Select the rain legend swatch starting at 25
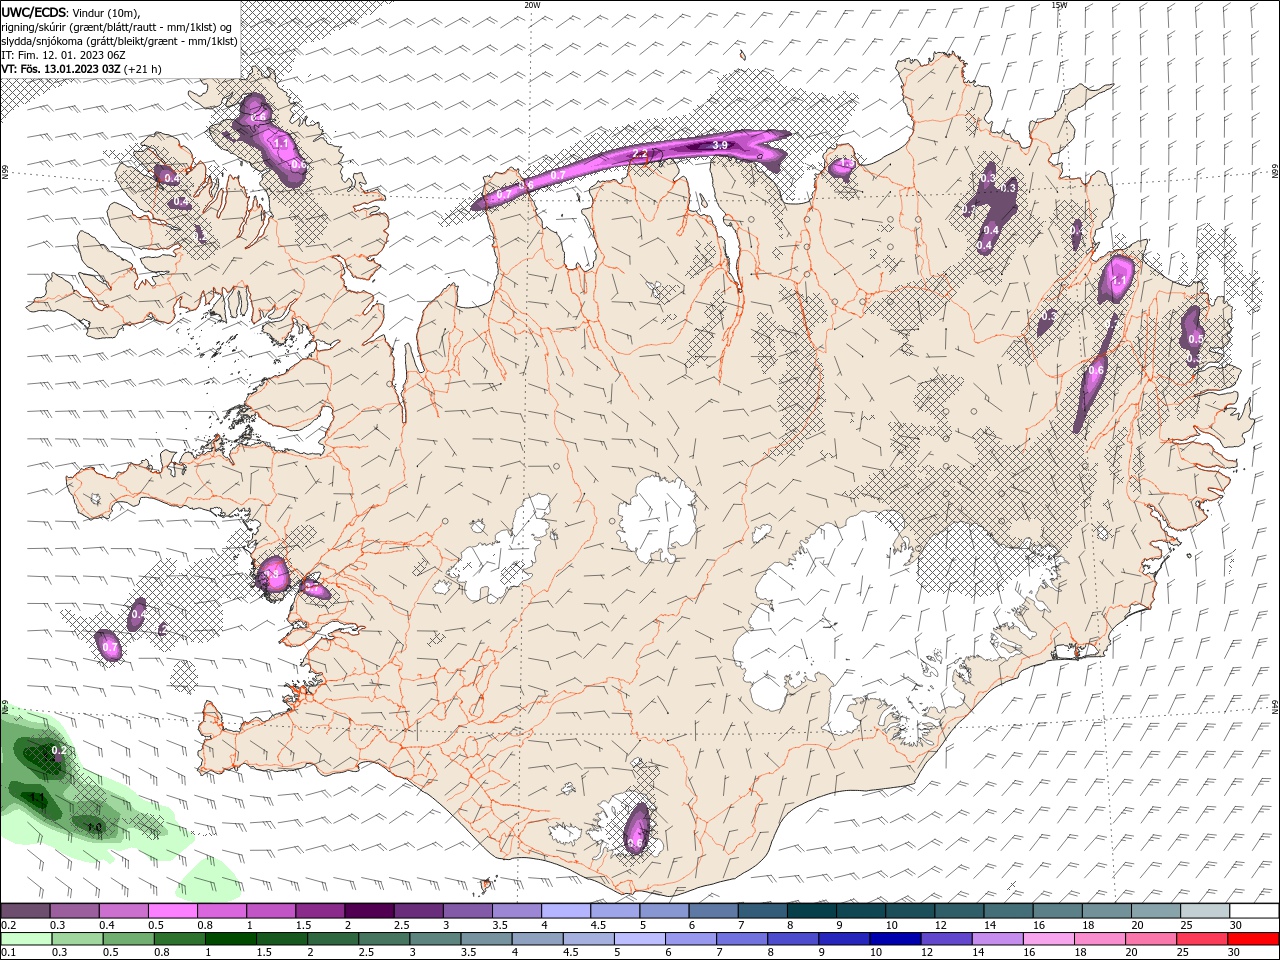1280x960 pixels. coord(1202,939)
